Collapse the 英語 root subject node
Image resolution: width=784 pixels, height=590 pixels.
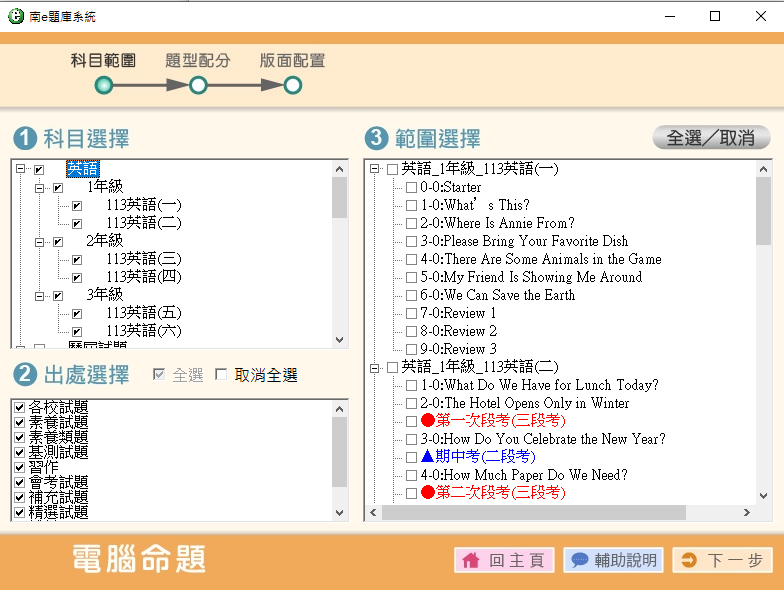22,170
